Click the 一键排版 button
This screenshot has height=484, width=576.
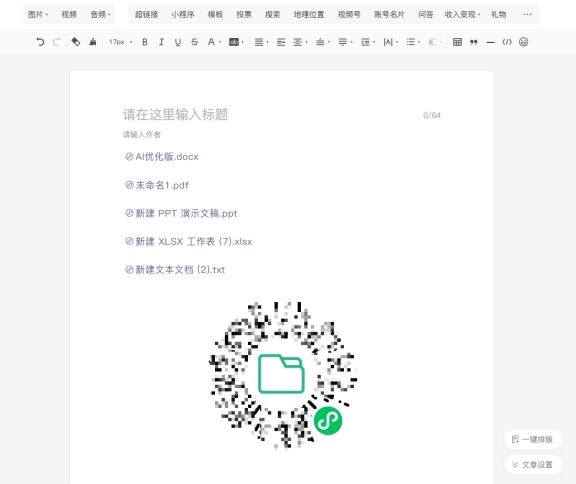pyautogui.click(x=533, y=439)
